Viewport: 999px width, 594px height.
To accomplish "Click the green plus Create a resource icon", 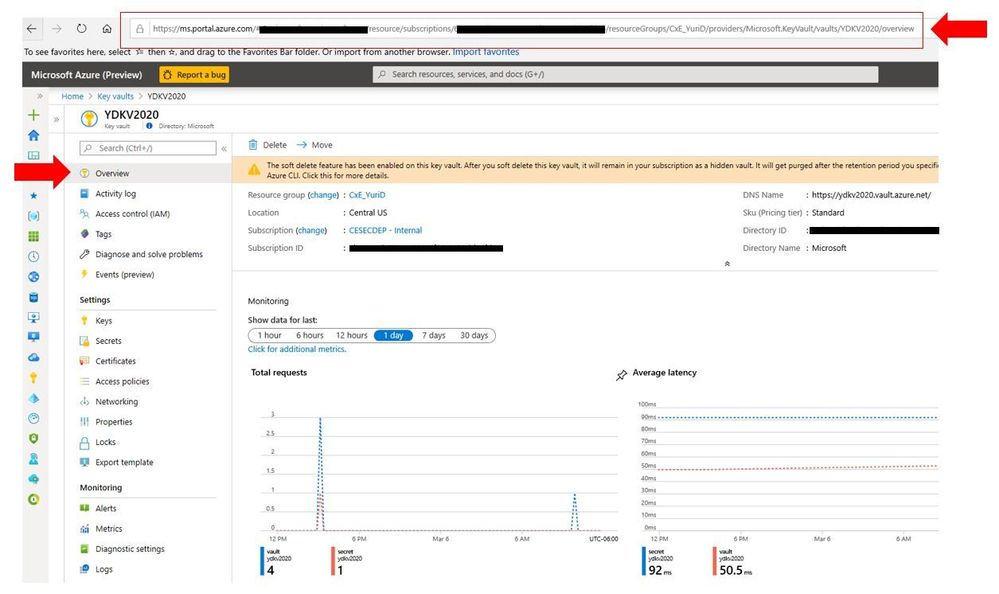I will click(34, 115).
